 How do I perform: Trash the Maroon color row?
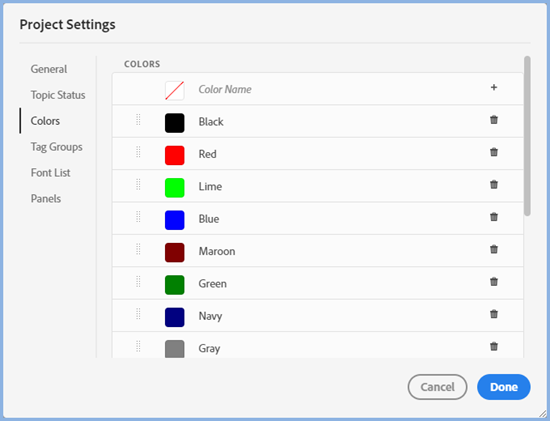point(494,249)
